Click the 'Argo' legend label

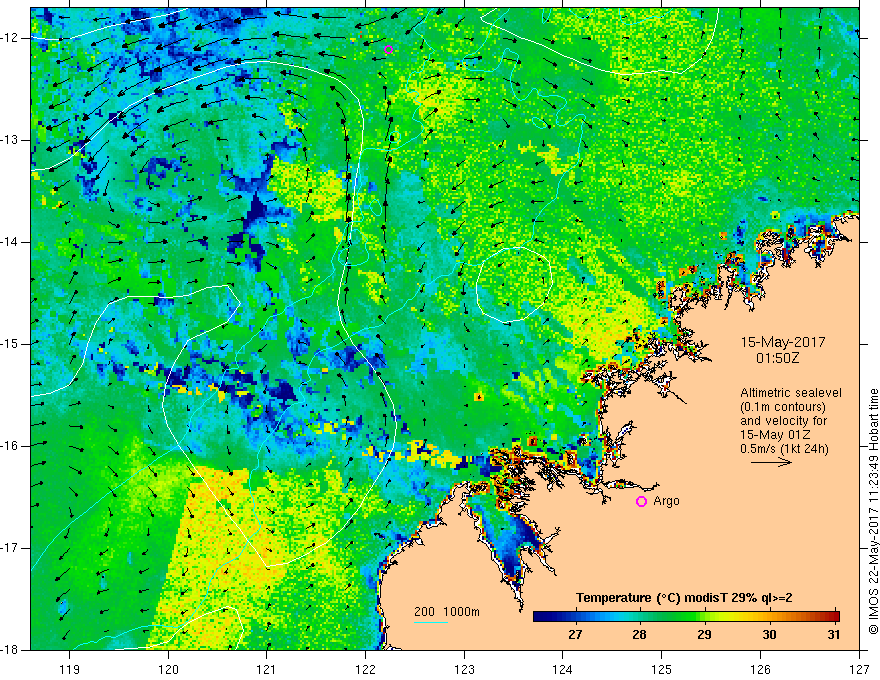(666, 500)
